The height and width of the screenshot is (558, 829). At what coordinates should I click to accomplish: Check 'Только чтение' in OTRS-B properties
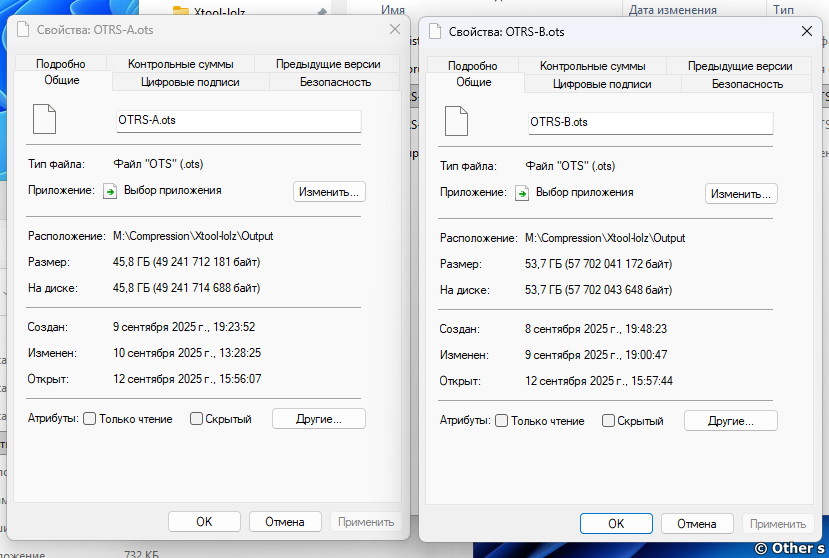502,421
